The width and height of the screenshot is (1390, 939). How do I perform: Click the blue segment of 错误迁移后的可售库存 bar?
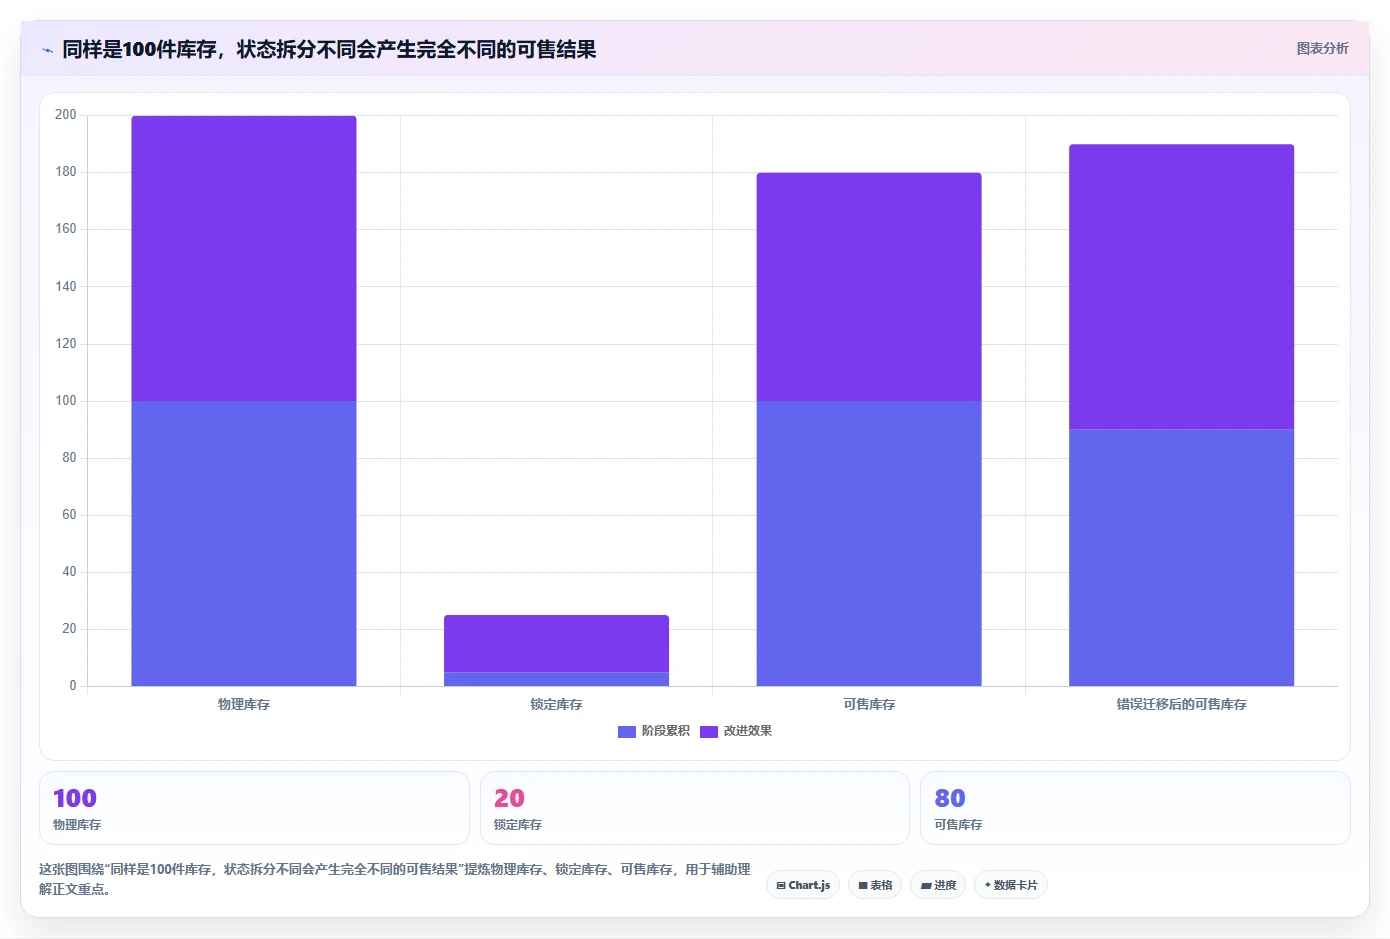pos(1181,558)
